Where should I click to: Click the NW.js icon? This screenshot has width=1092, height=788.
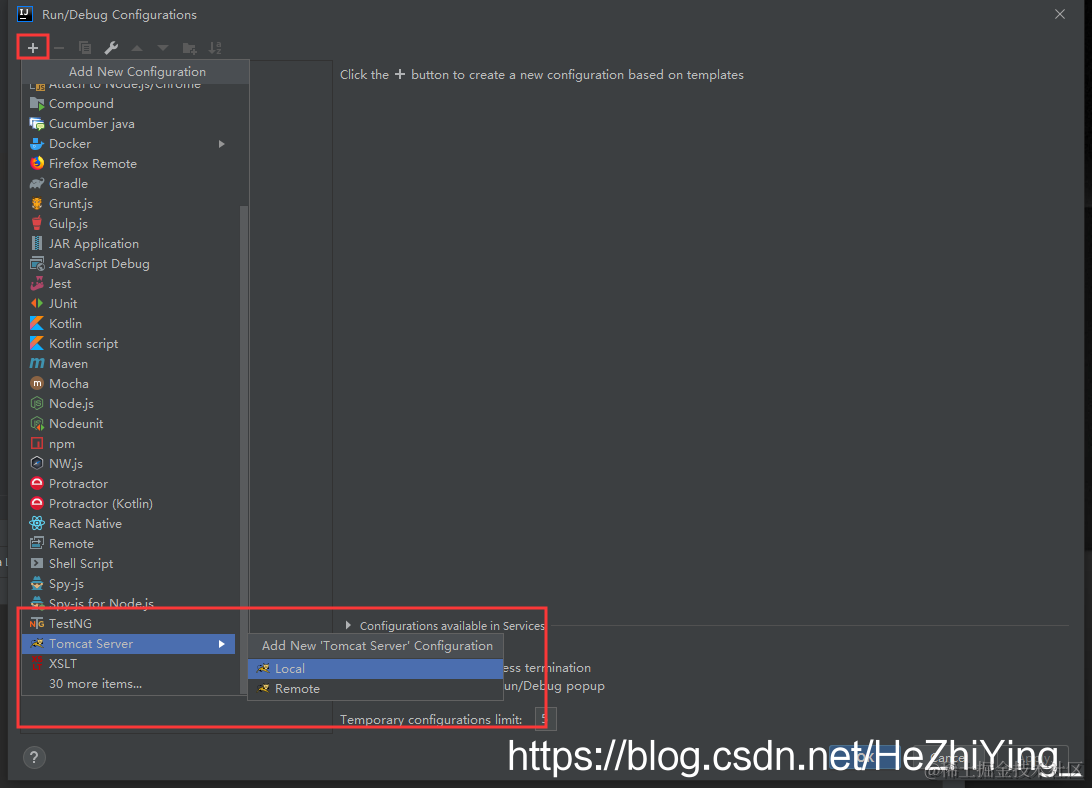coord(37,464)
